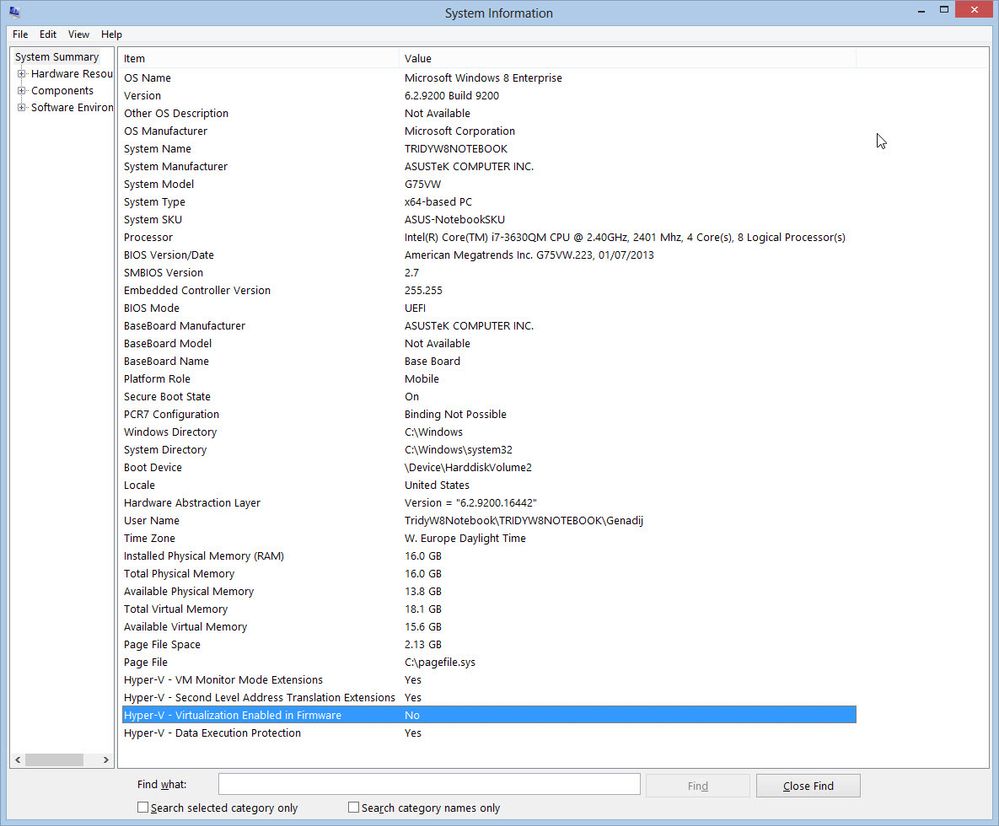Screen dimensions: 999x826
Task: Click value TRIDYW8NOTEBOOK for System Name
Action: [456, 149]
